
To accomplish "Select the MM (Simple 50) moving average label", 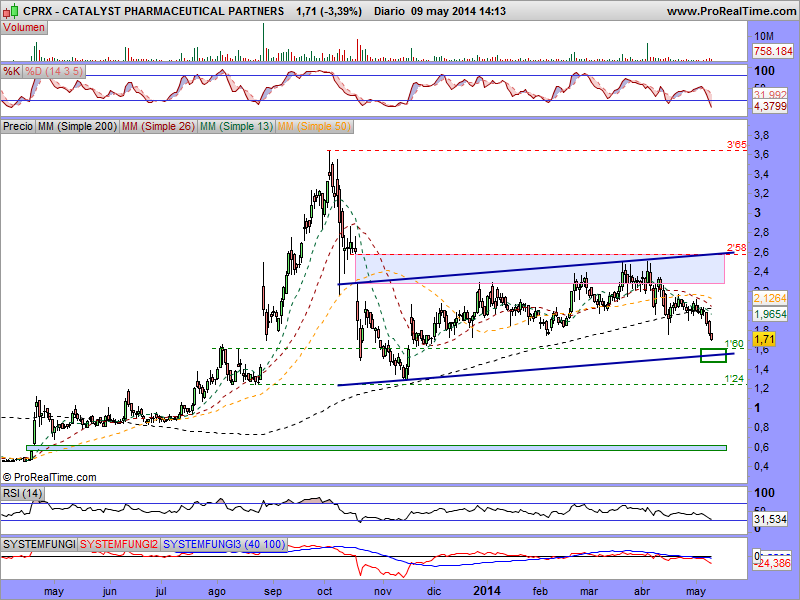I will click(x=314, y=126).
